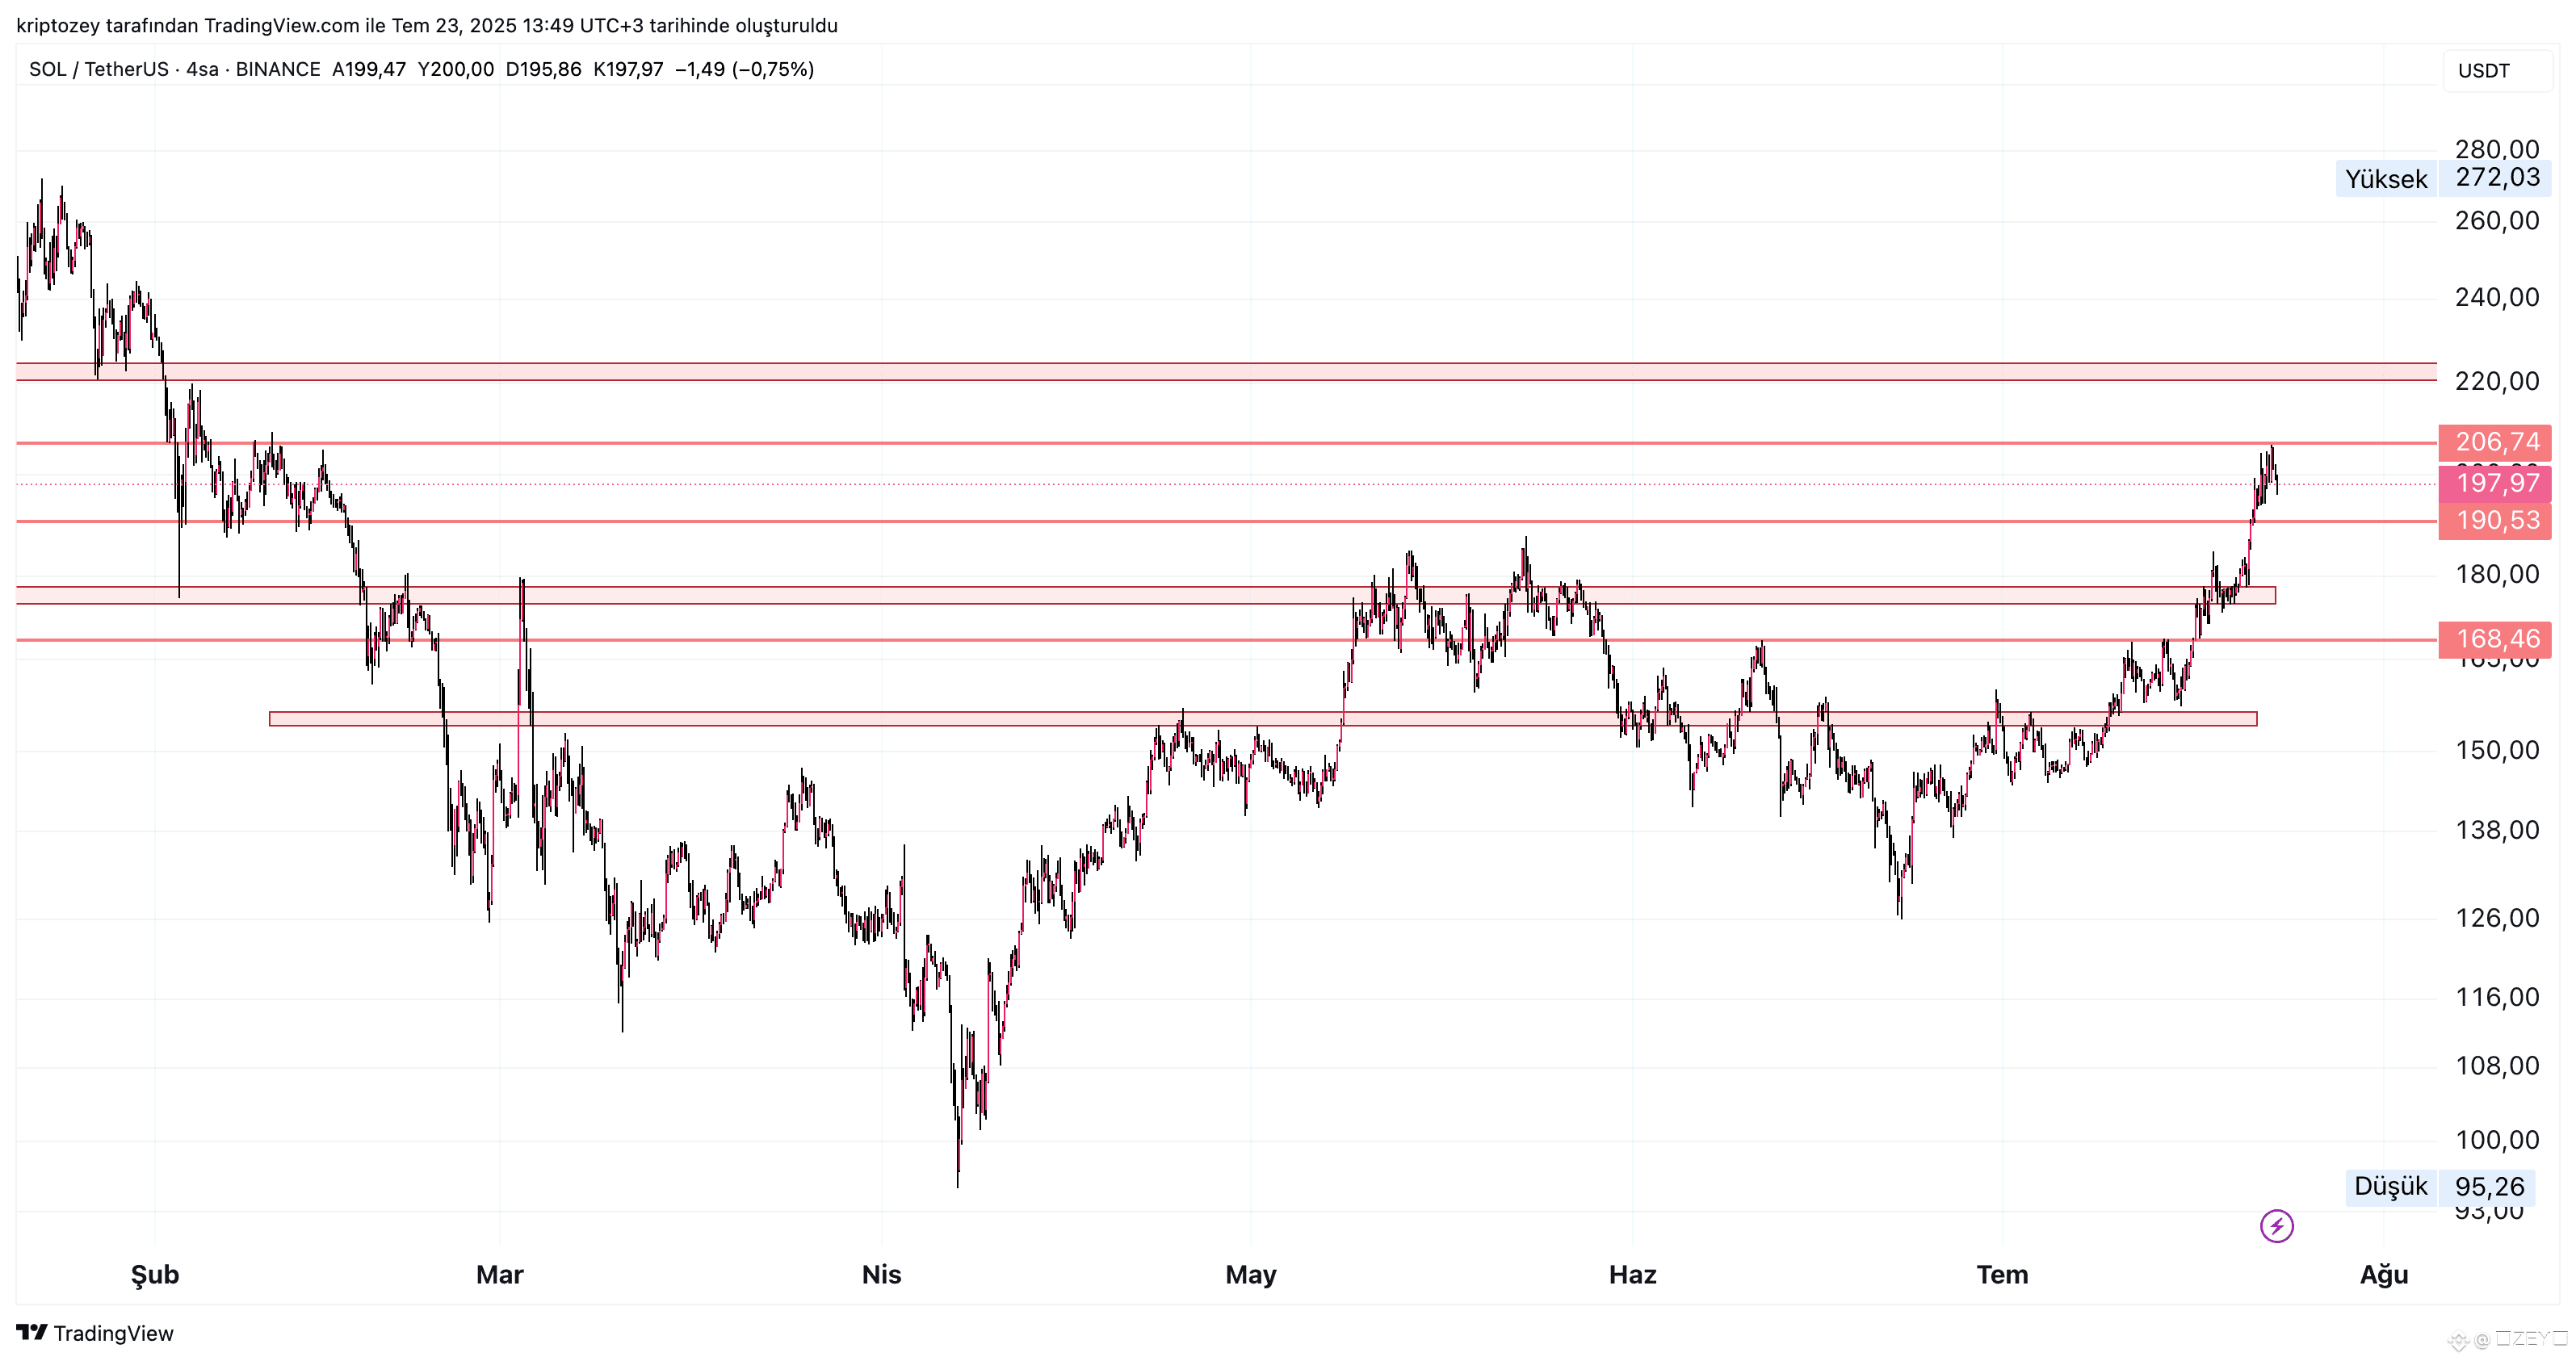Click the 100,00 price axis tick

(x=2497, y=1141)
